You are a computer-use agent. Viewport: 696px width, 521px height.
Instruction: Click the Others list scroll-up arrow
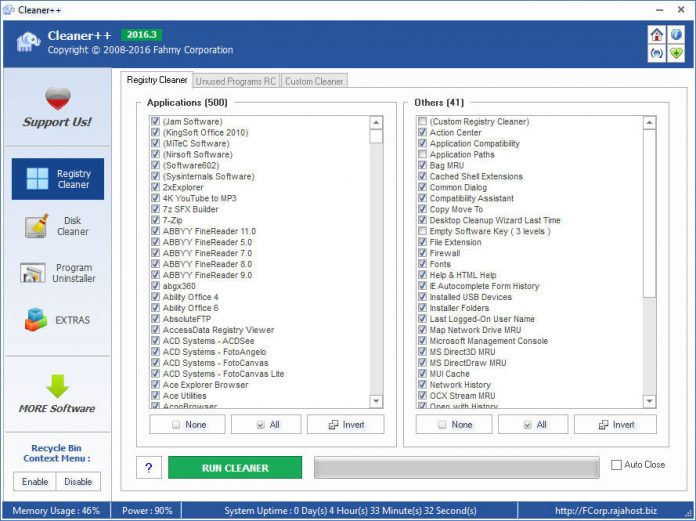649,122
